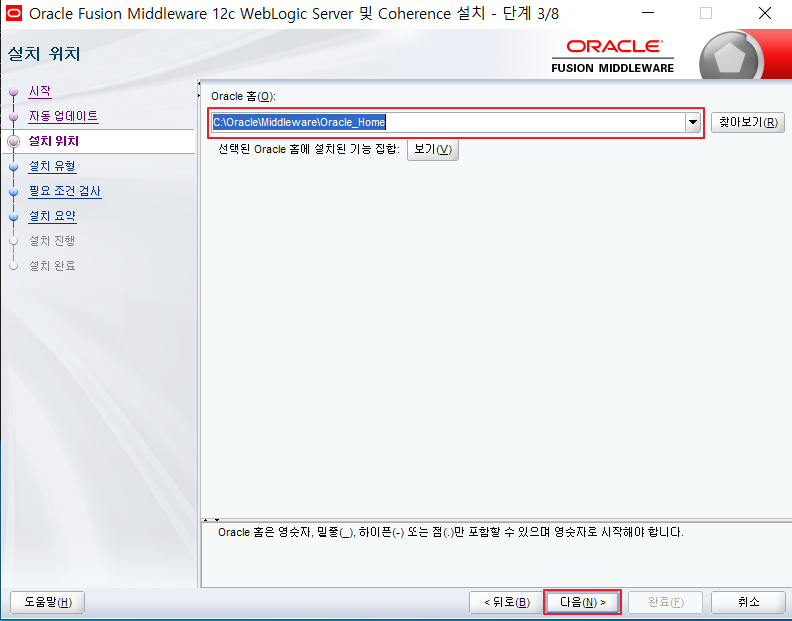792x621 pixels.
Task: Minimize the installer window
Action: [x=648, y=14]
